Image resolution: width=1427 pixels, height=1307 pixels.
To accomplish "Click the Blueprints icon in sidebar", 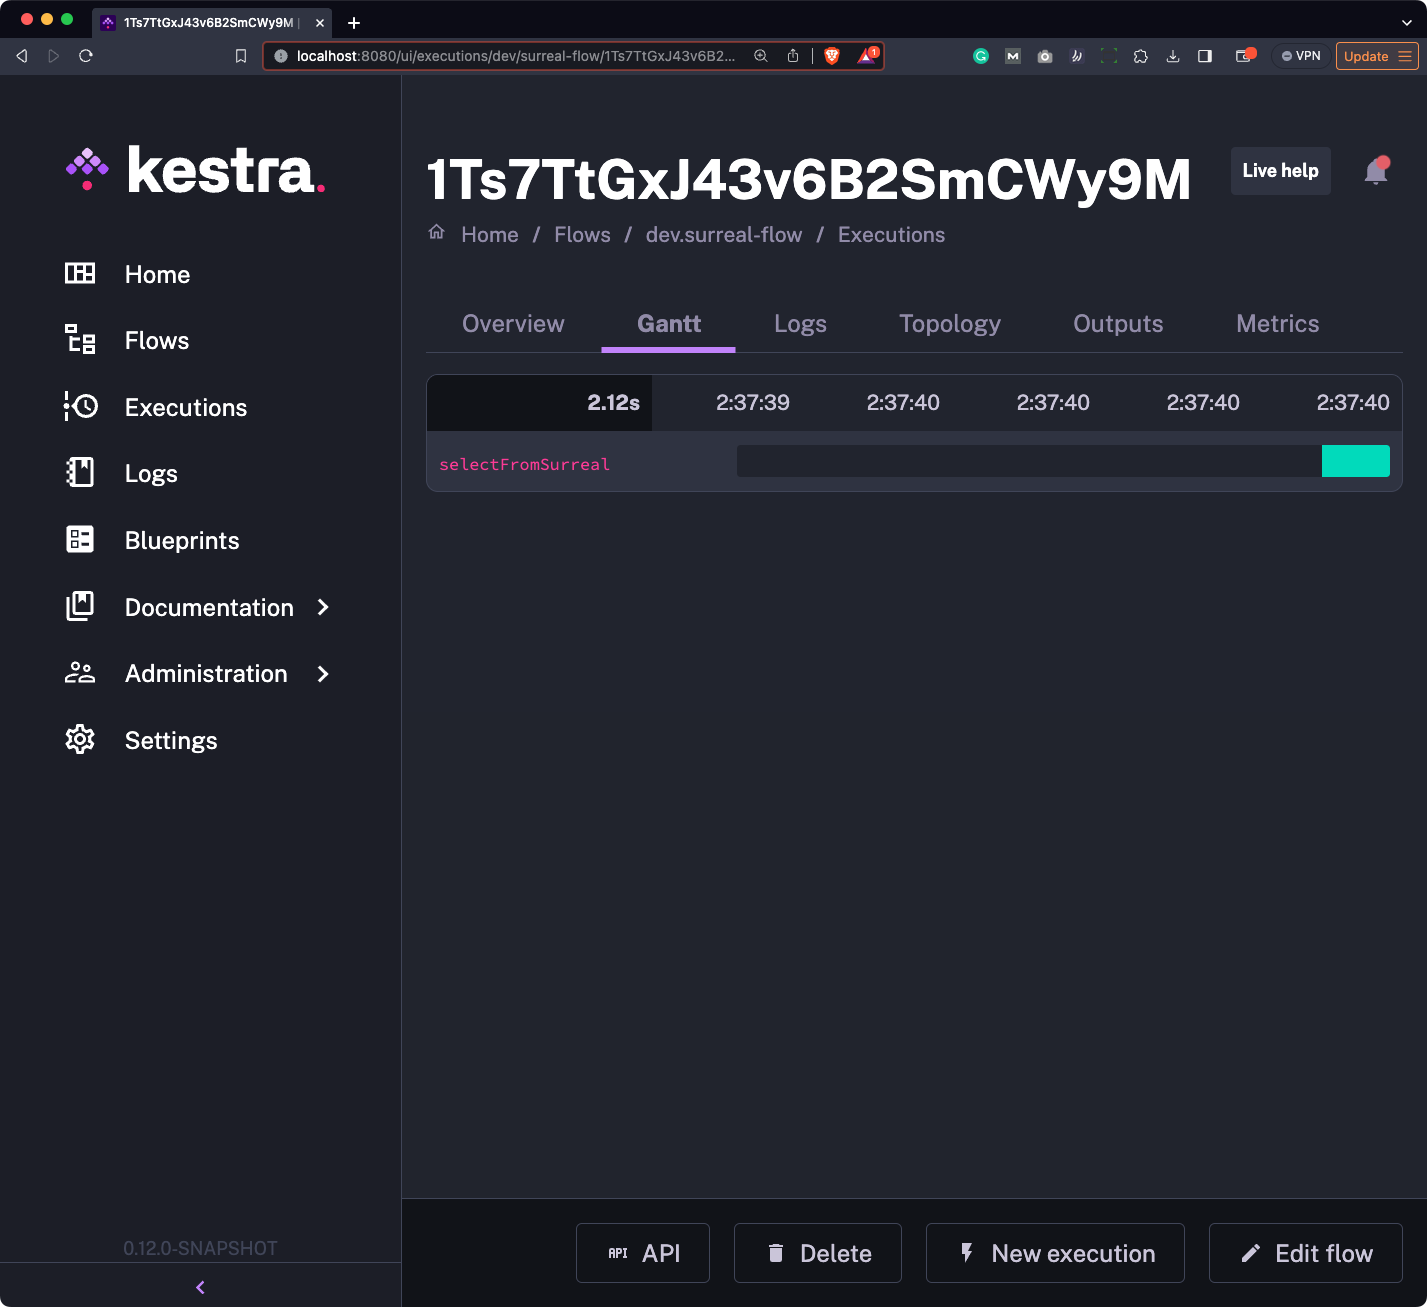I will pyautogui.click(x=80, y=540).
